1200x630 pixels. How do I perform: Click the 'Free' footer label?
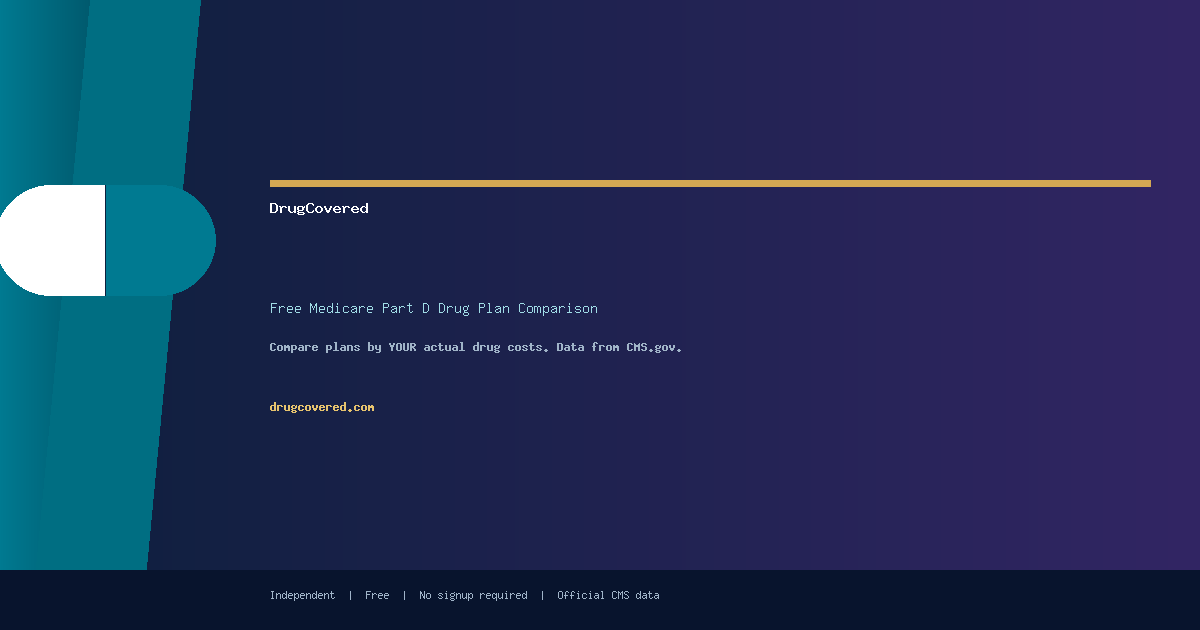(x=377, y=595)
